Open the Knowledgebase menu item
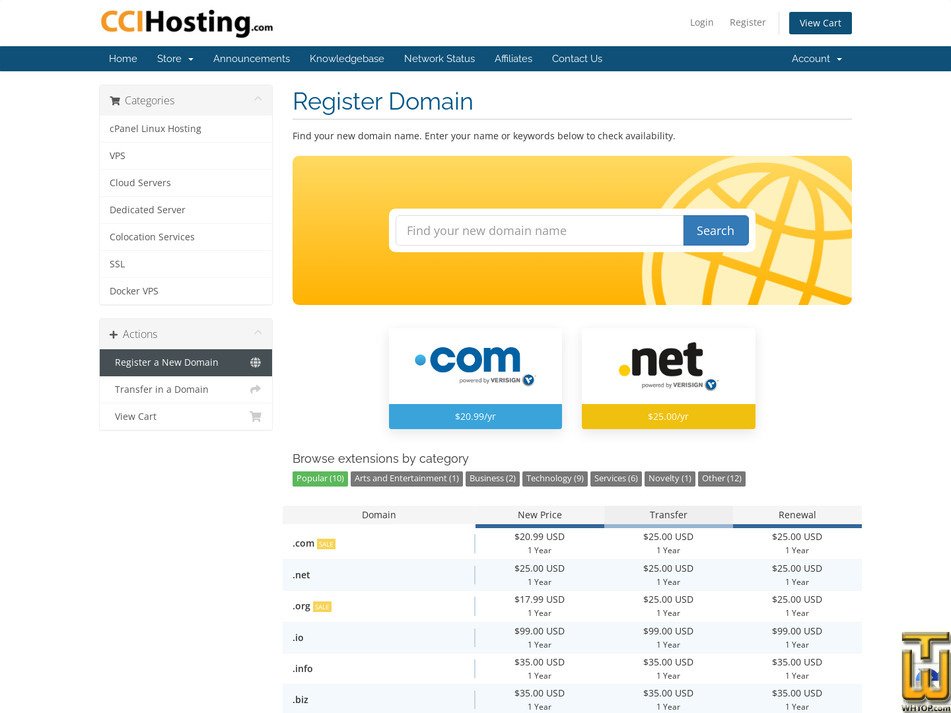This screenshot has width=951, height=713. (347, 58)
